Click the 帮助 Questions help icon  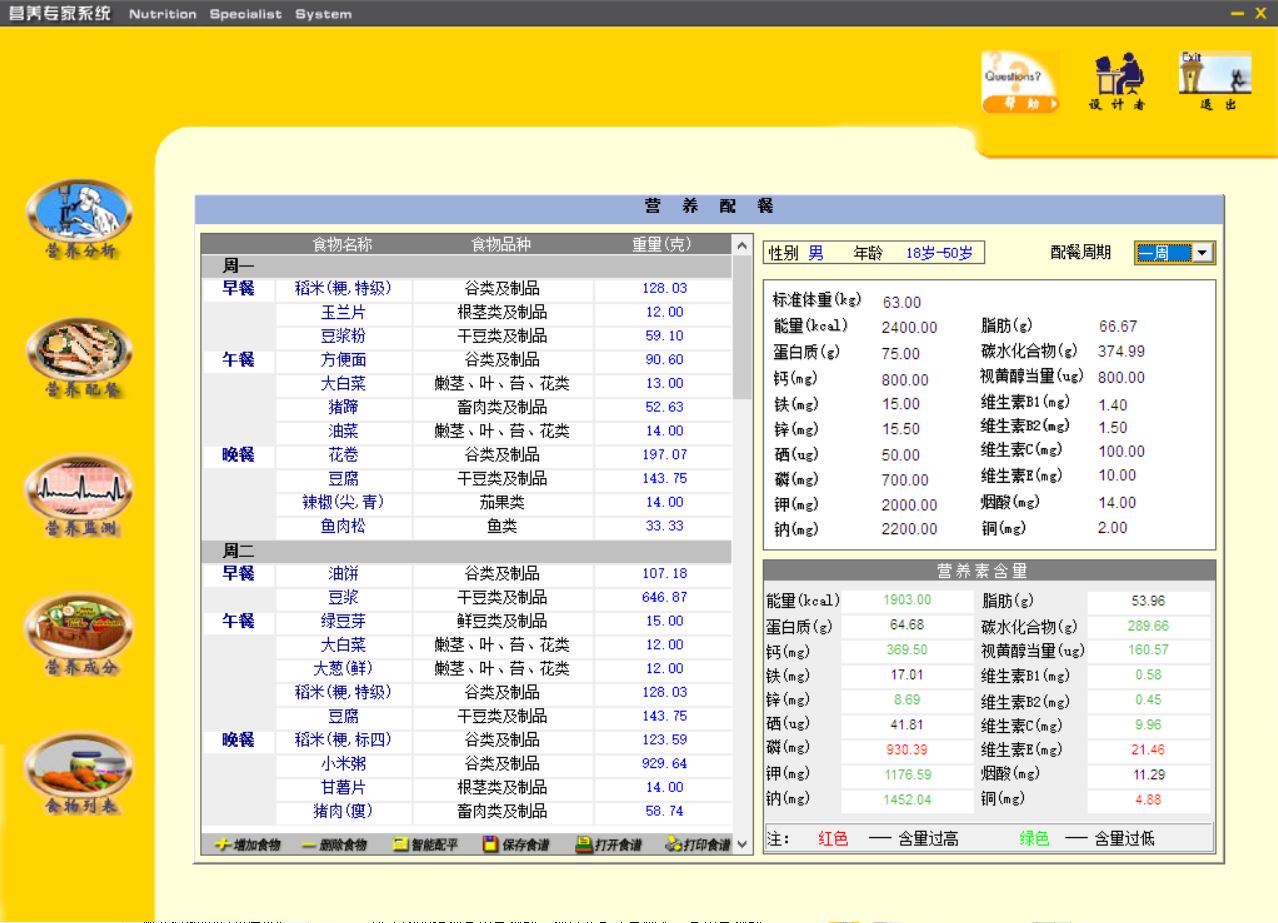coord(1018,82)
